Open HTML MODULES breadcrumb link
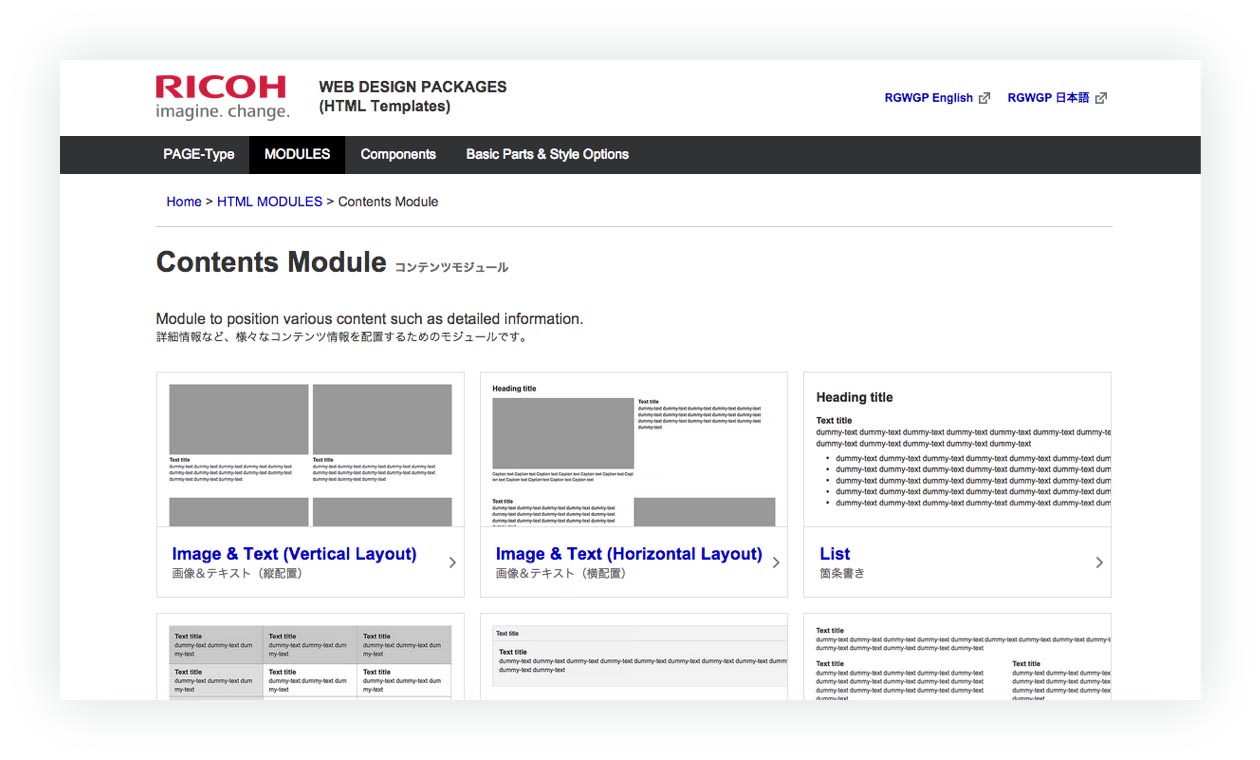Image resolution: width=1260 pixels, height=760 pixels. 270,201
